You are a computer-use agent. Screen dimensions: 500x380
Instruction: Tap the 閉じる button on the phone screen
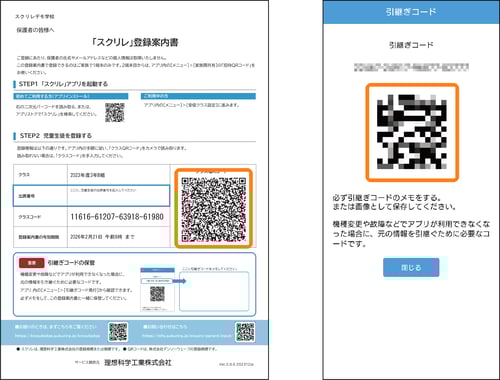click(x=411, y=267)
